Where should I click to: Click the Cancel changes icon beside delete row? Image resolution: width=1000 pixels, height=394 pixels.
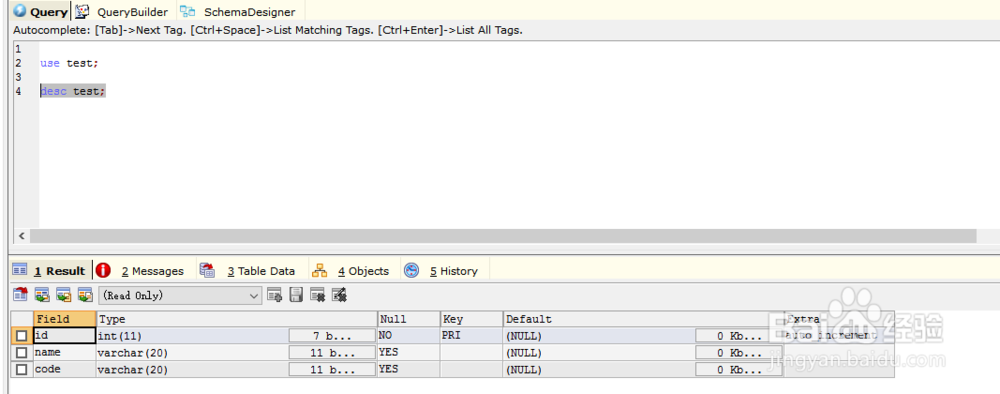pos(339,295)
